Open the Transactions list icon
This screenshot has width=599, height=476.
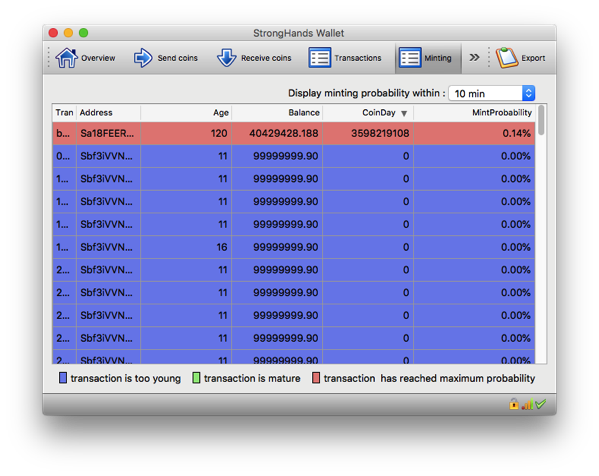[x=320, y=58]
